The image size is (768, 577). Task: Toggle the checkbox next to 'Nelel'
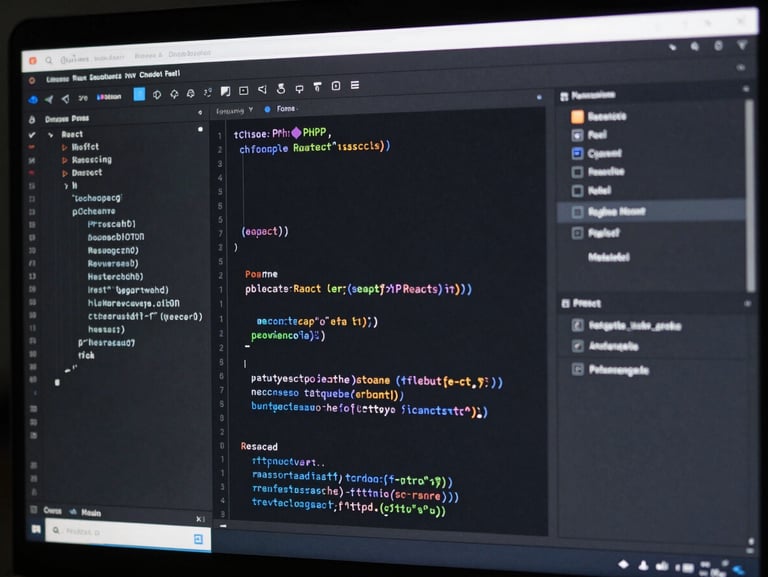point(577,191)
